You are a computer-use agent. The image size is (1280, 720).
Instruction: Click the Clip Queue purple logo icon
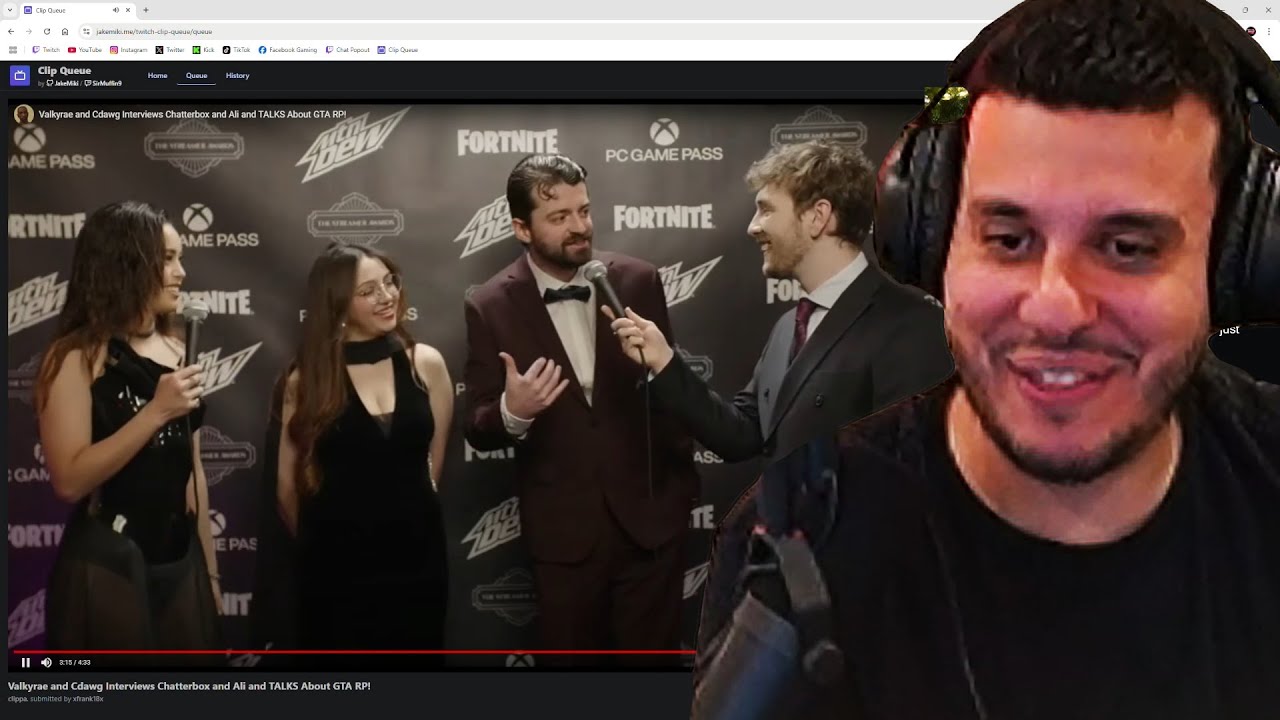(x=20, y=75)
